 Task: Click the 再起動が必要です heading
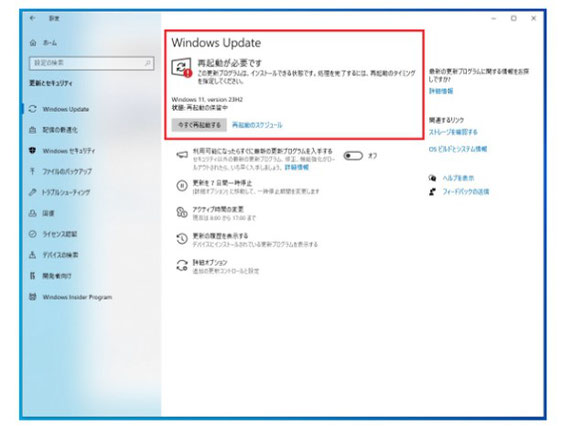pyautogui.click(x=230, y=63)
